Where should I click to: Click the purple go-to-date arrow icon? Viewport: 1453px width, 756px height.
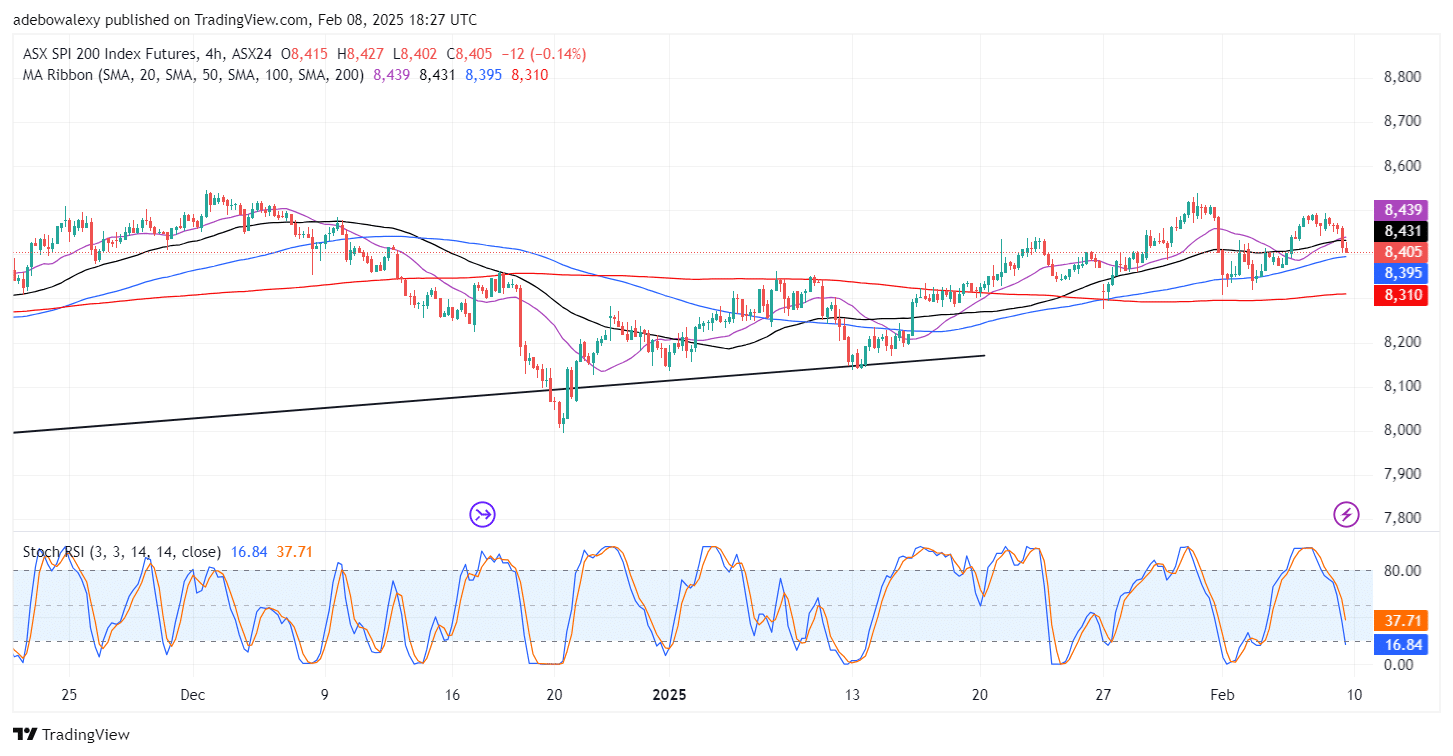coord(483,515)
